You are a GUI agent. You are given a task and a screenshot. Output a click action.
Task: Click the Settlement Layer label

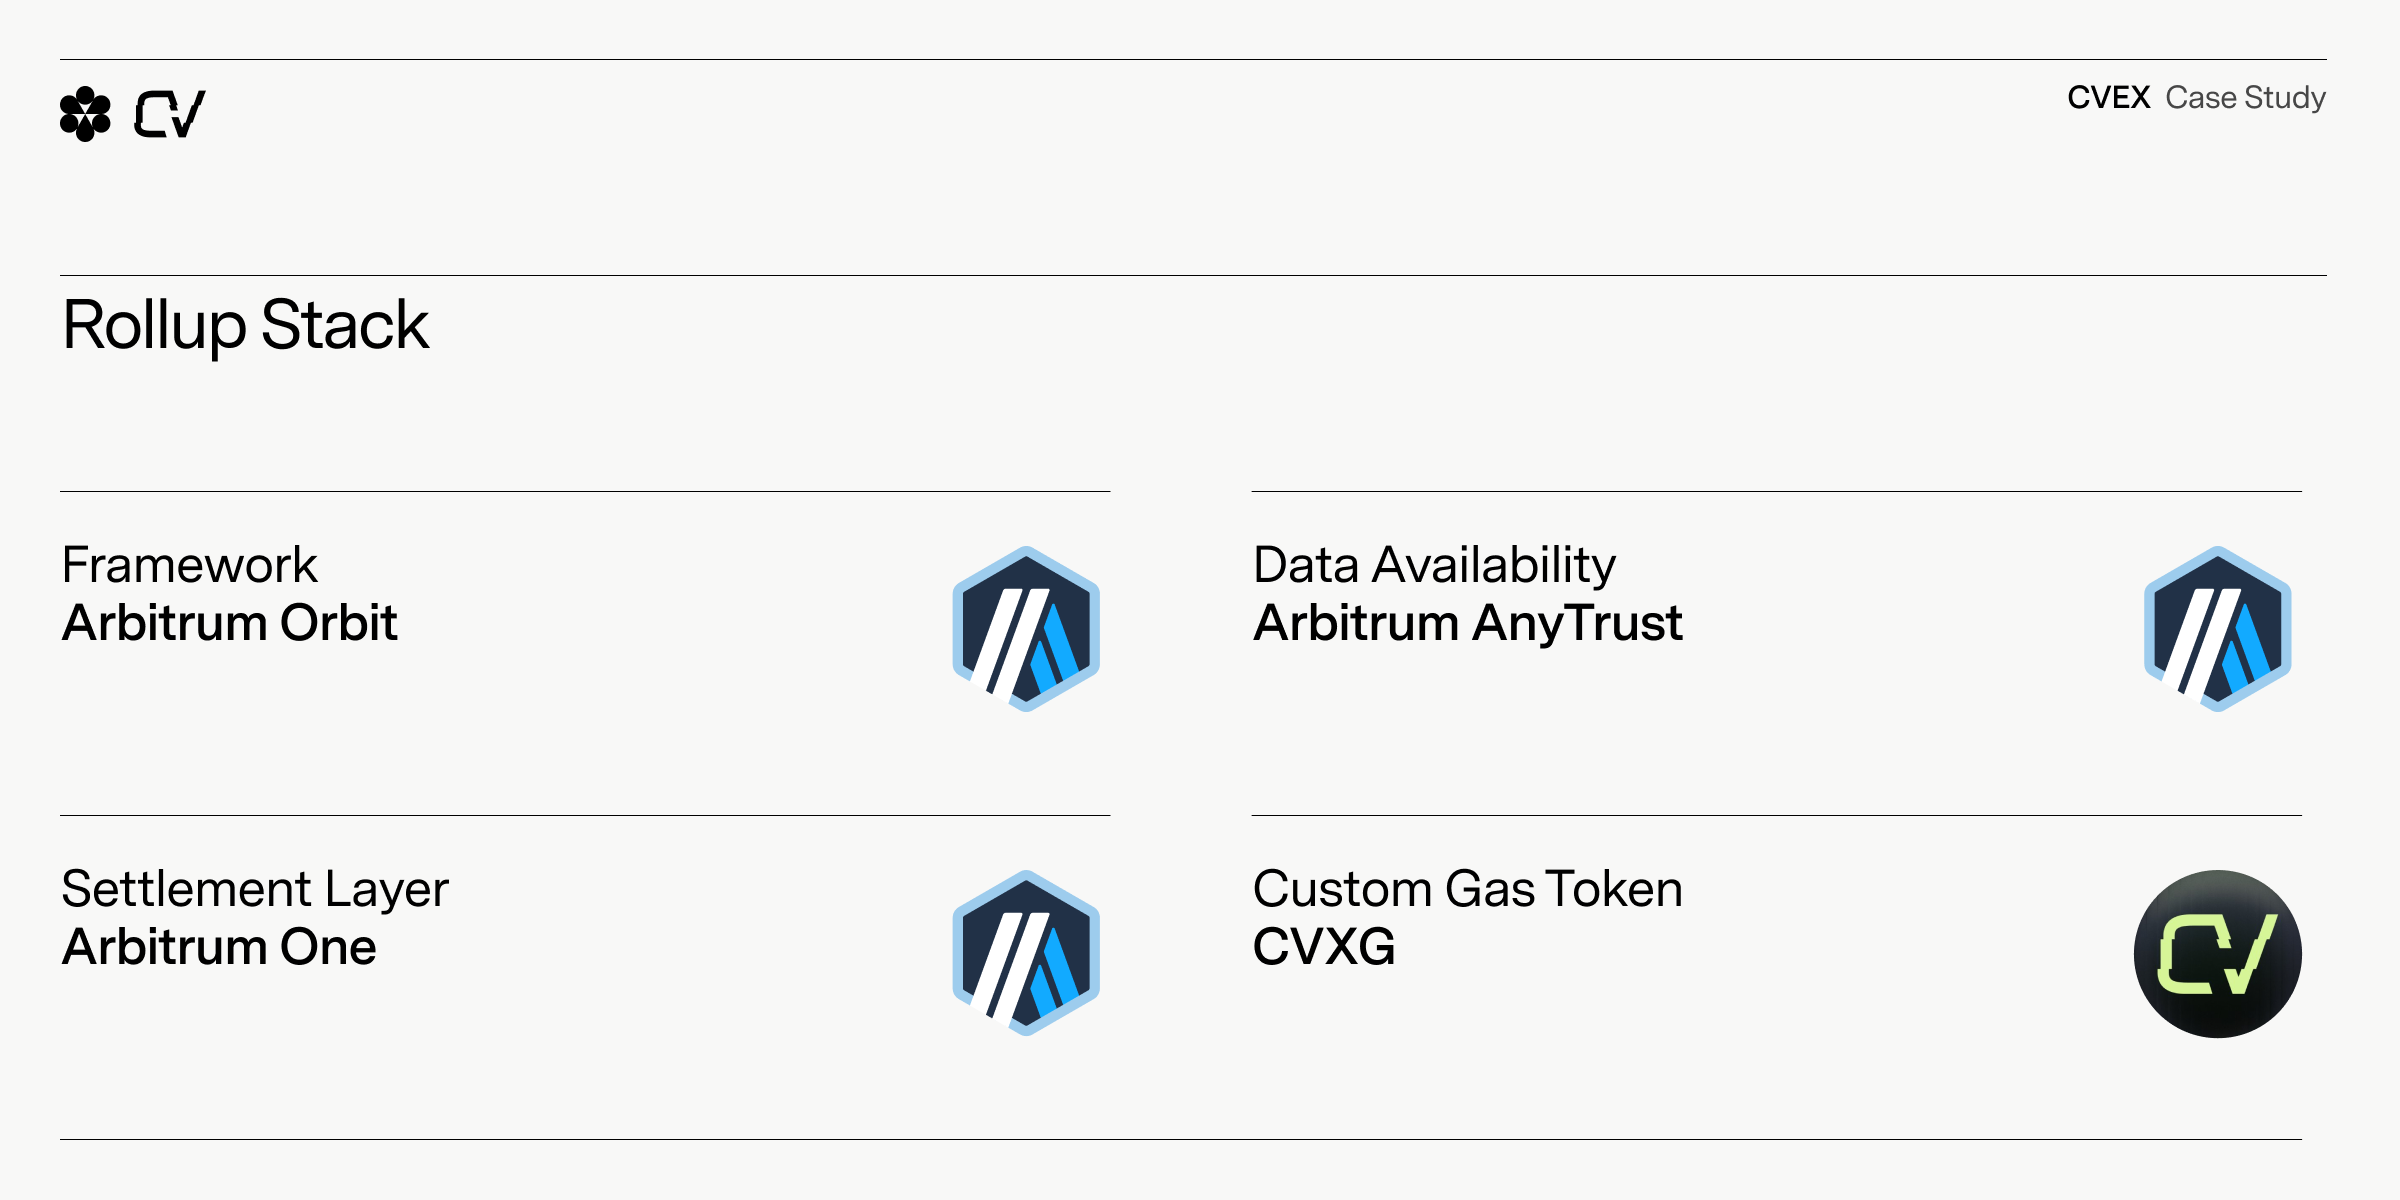pyautogui.click(x=255, y=891)
